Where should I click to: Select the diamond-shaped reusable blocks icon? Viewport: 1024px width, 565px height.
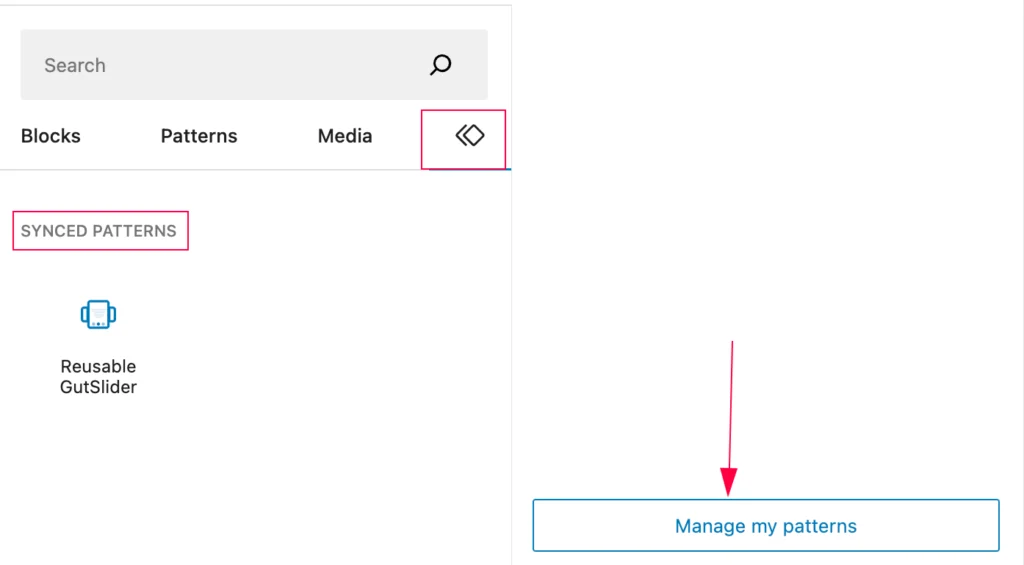pos(469,136)
